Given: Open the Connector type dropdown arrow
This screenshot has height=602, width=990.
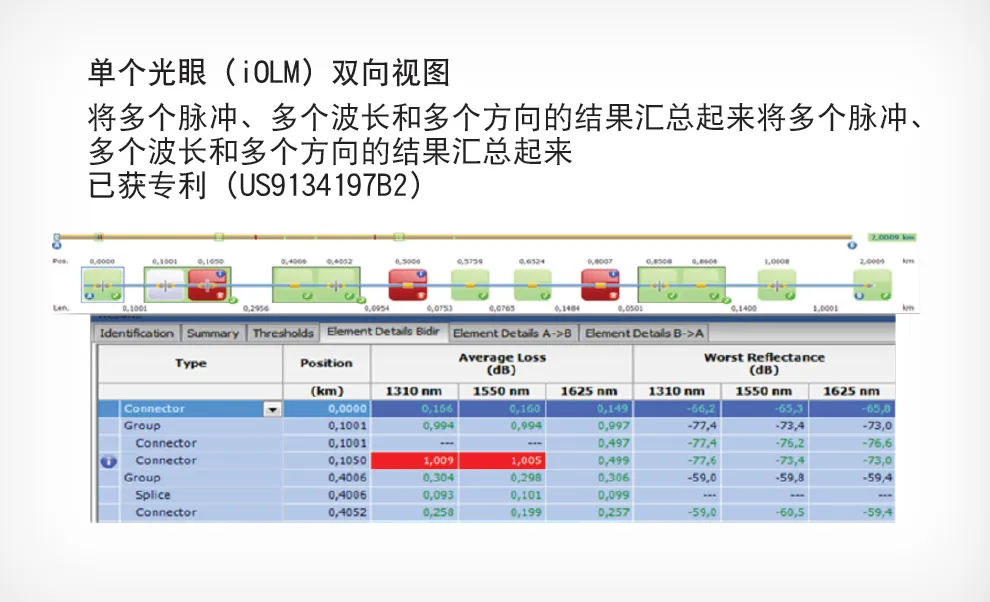Looking at the screenshot, I should point(272,409).
